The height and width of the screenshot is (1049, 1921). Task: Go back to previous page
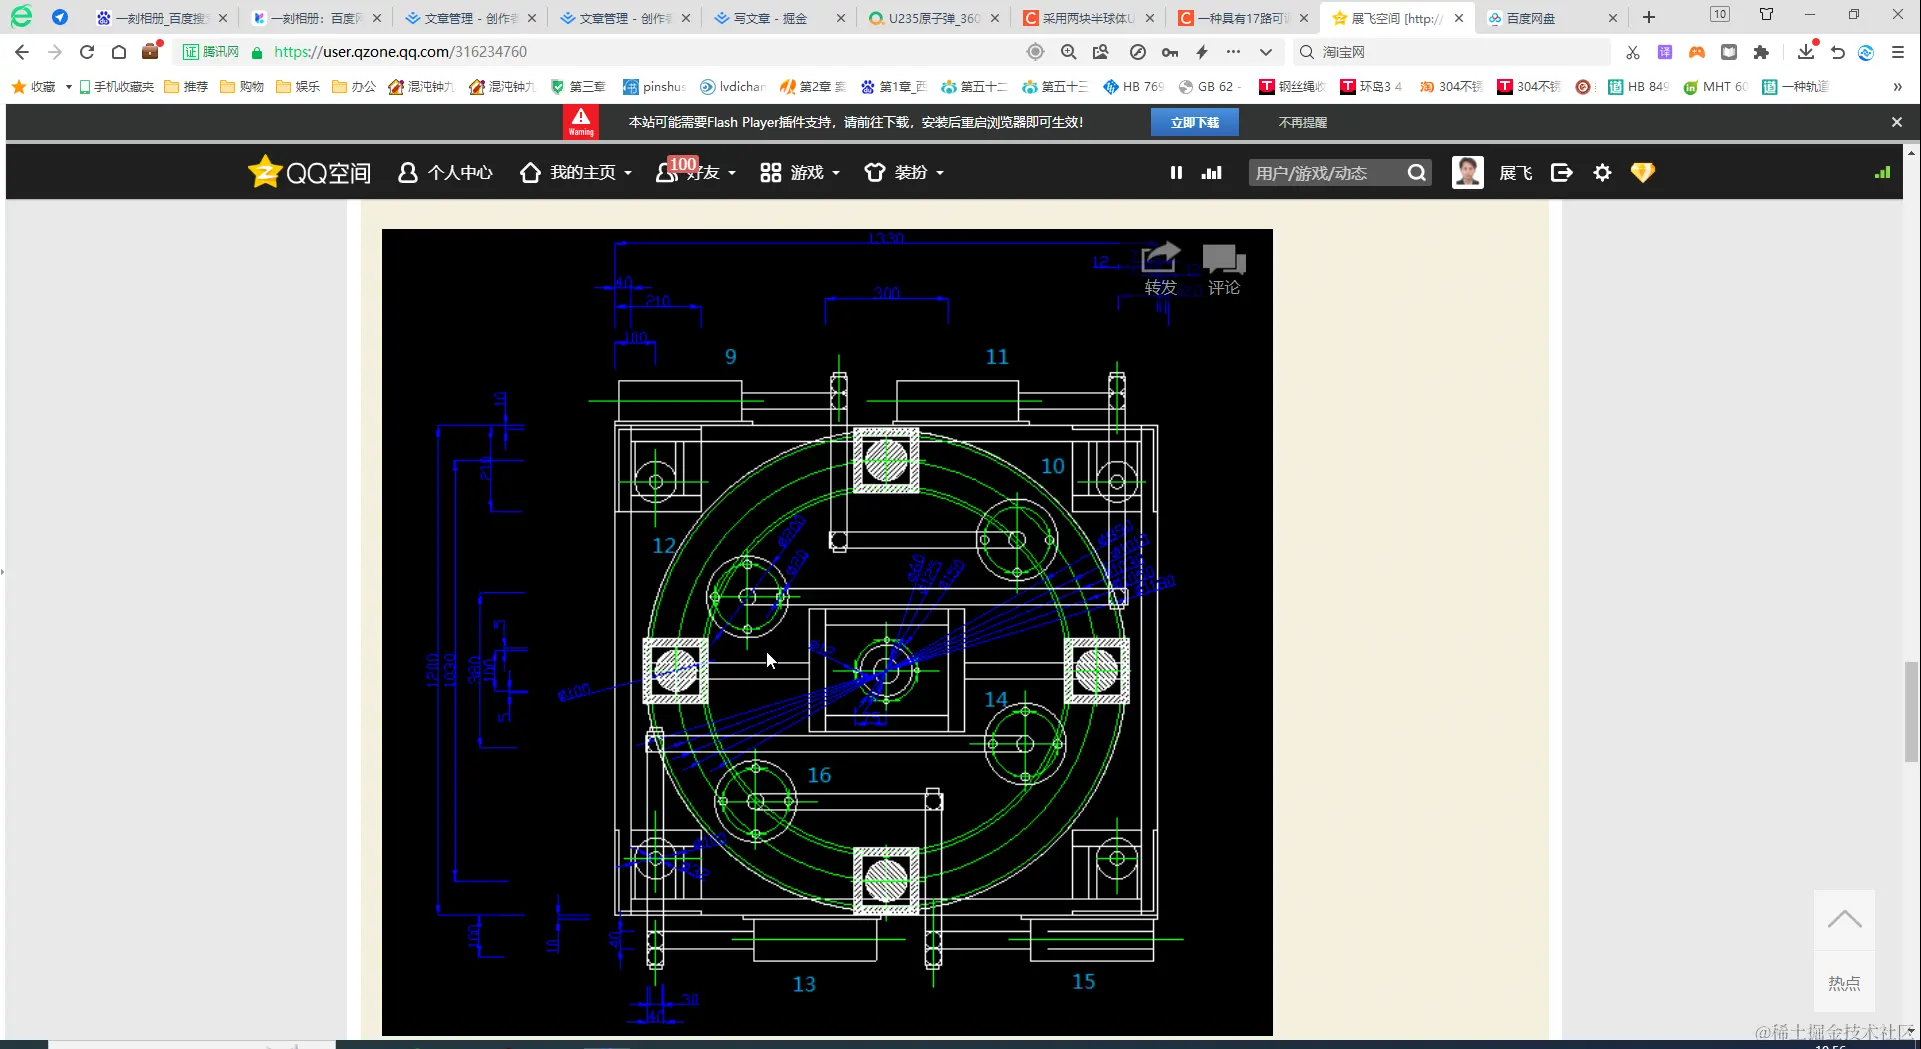[x=22, y=52]
